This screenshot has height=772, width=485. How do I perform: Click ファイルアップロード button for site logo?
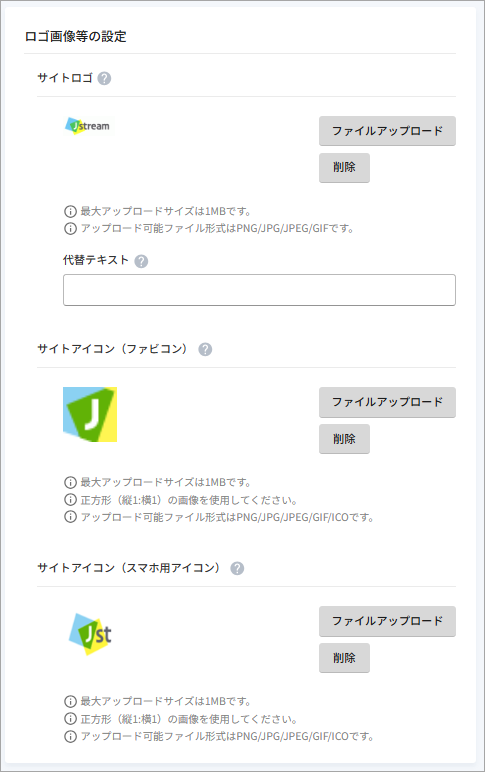[x=387, y=131]
